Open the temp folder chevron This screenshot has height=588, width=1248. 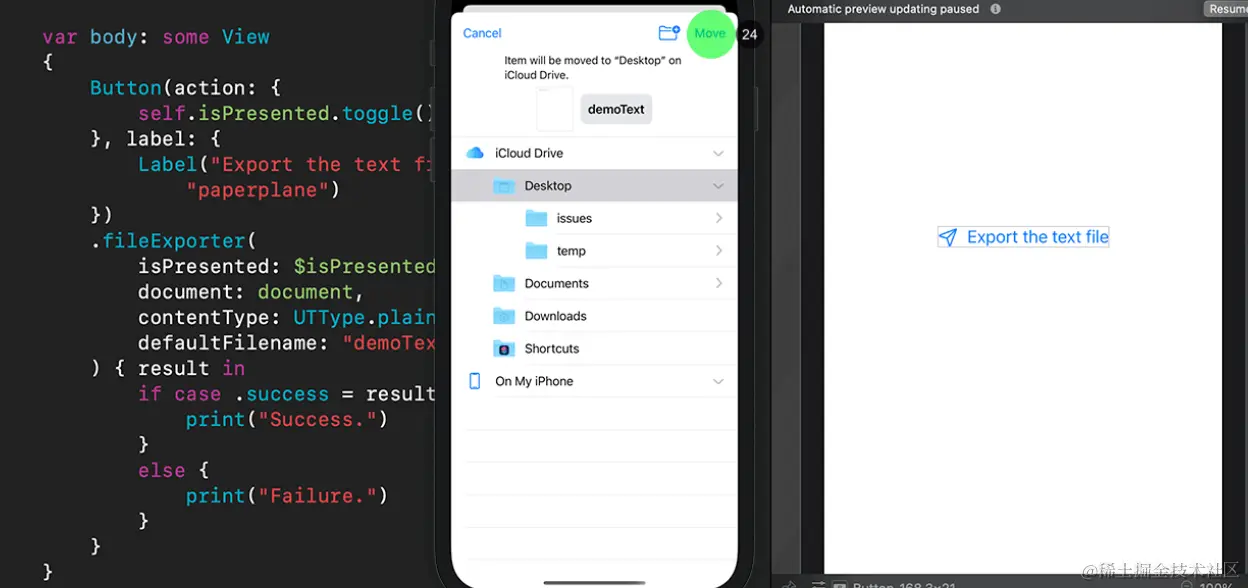pos(719,251)
